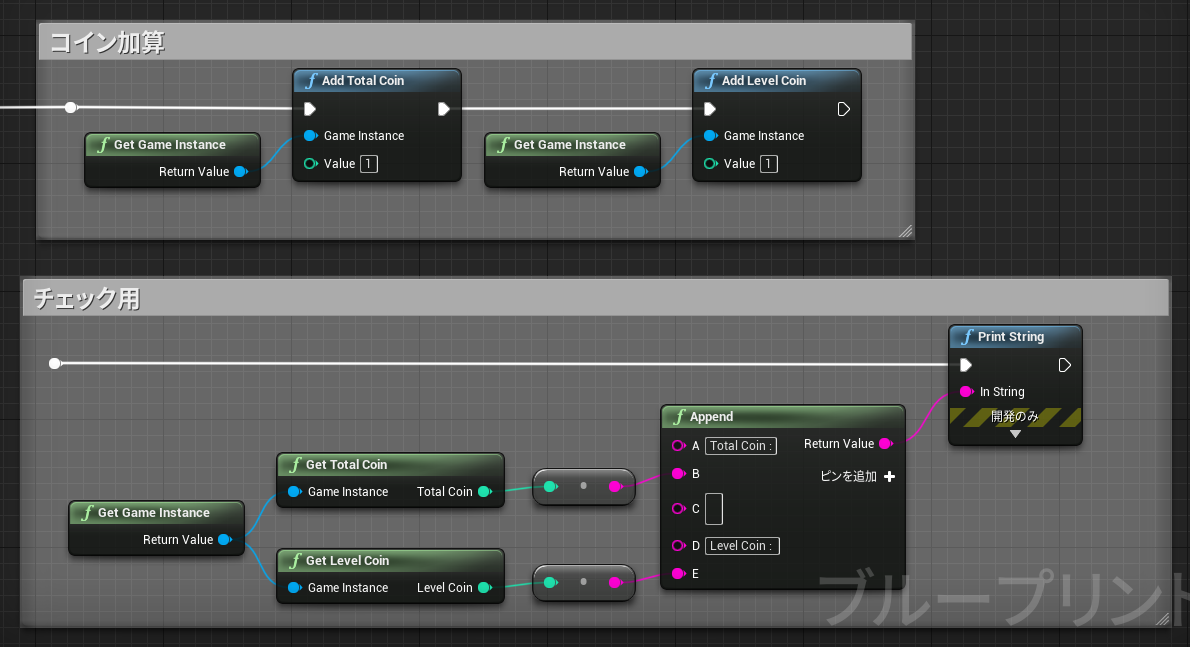The image size is (1190, 647).
Task: Select Get Game Instance title in チェック用 box
Action: pos(153,513)
